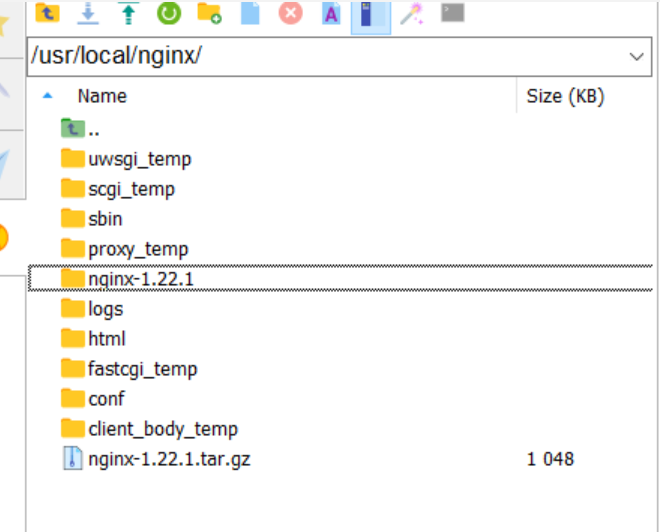This screenshot has width=660, height=532.
Task: Sort by the Size (KB) column header
Action: [565, 96]
